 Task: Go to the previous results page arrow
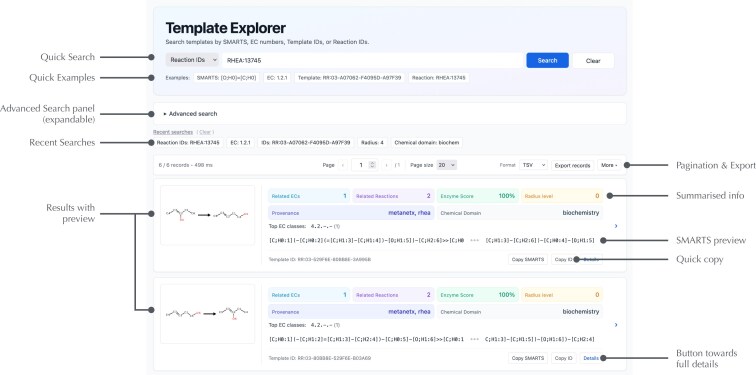(343, 165)
